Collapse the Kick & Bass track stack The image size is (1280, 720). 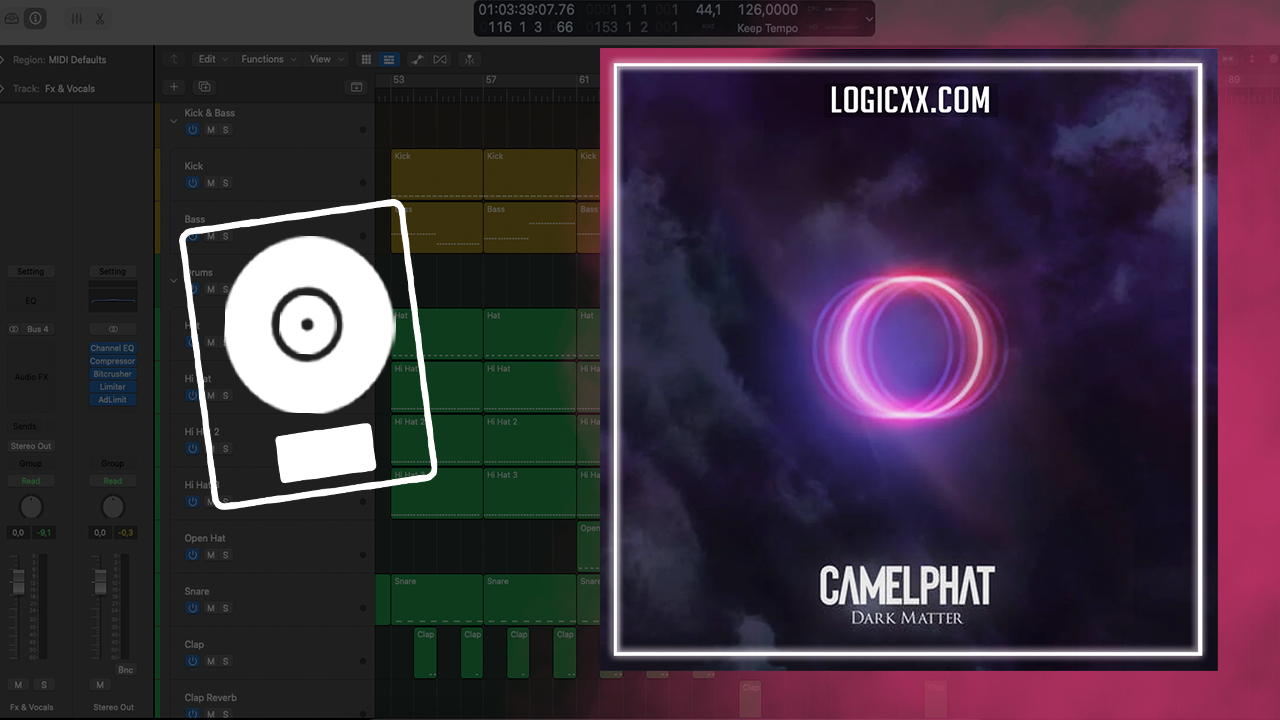pyautogui.click(x=173, y=121)
